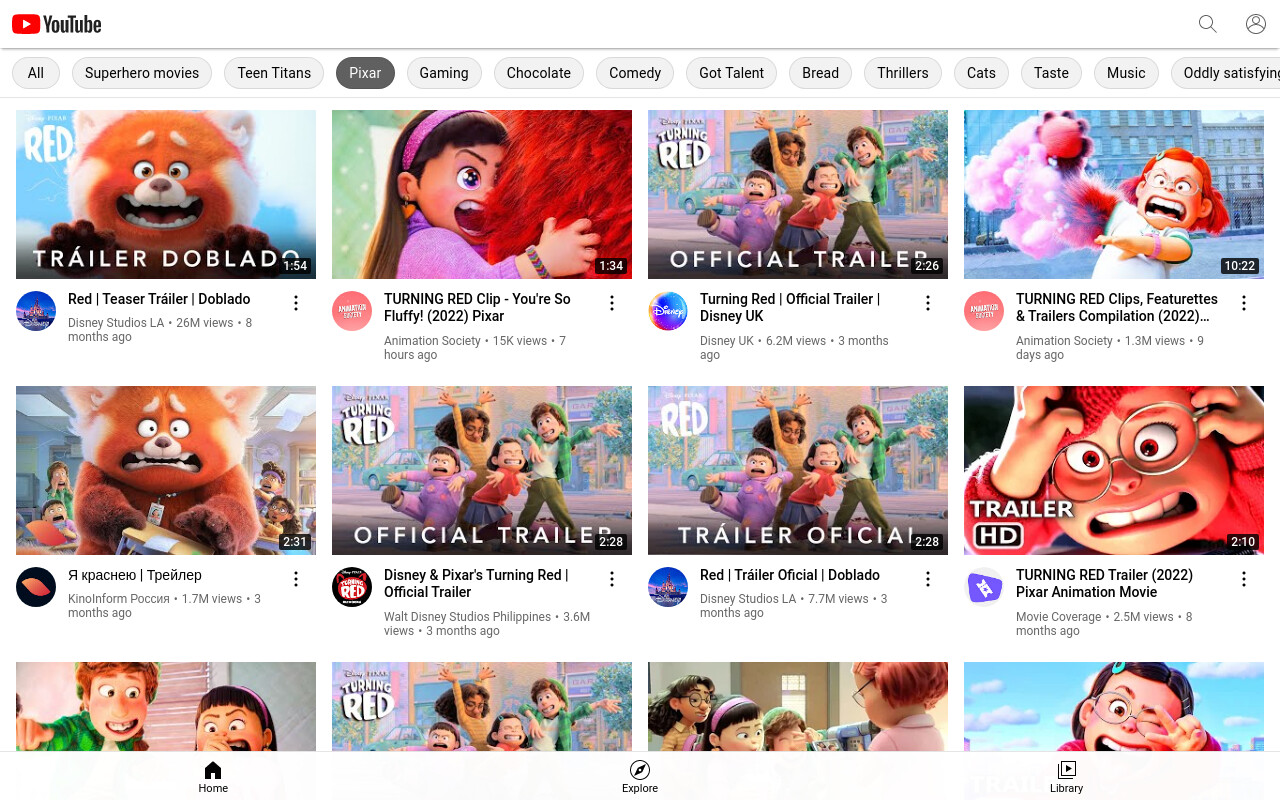Open the search icon

[1208, 24]
